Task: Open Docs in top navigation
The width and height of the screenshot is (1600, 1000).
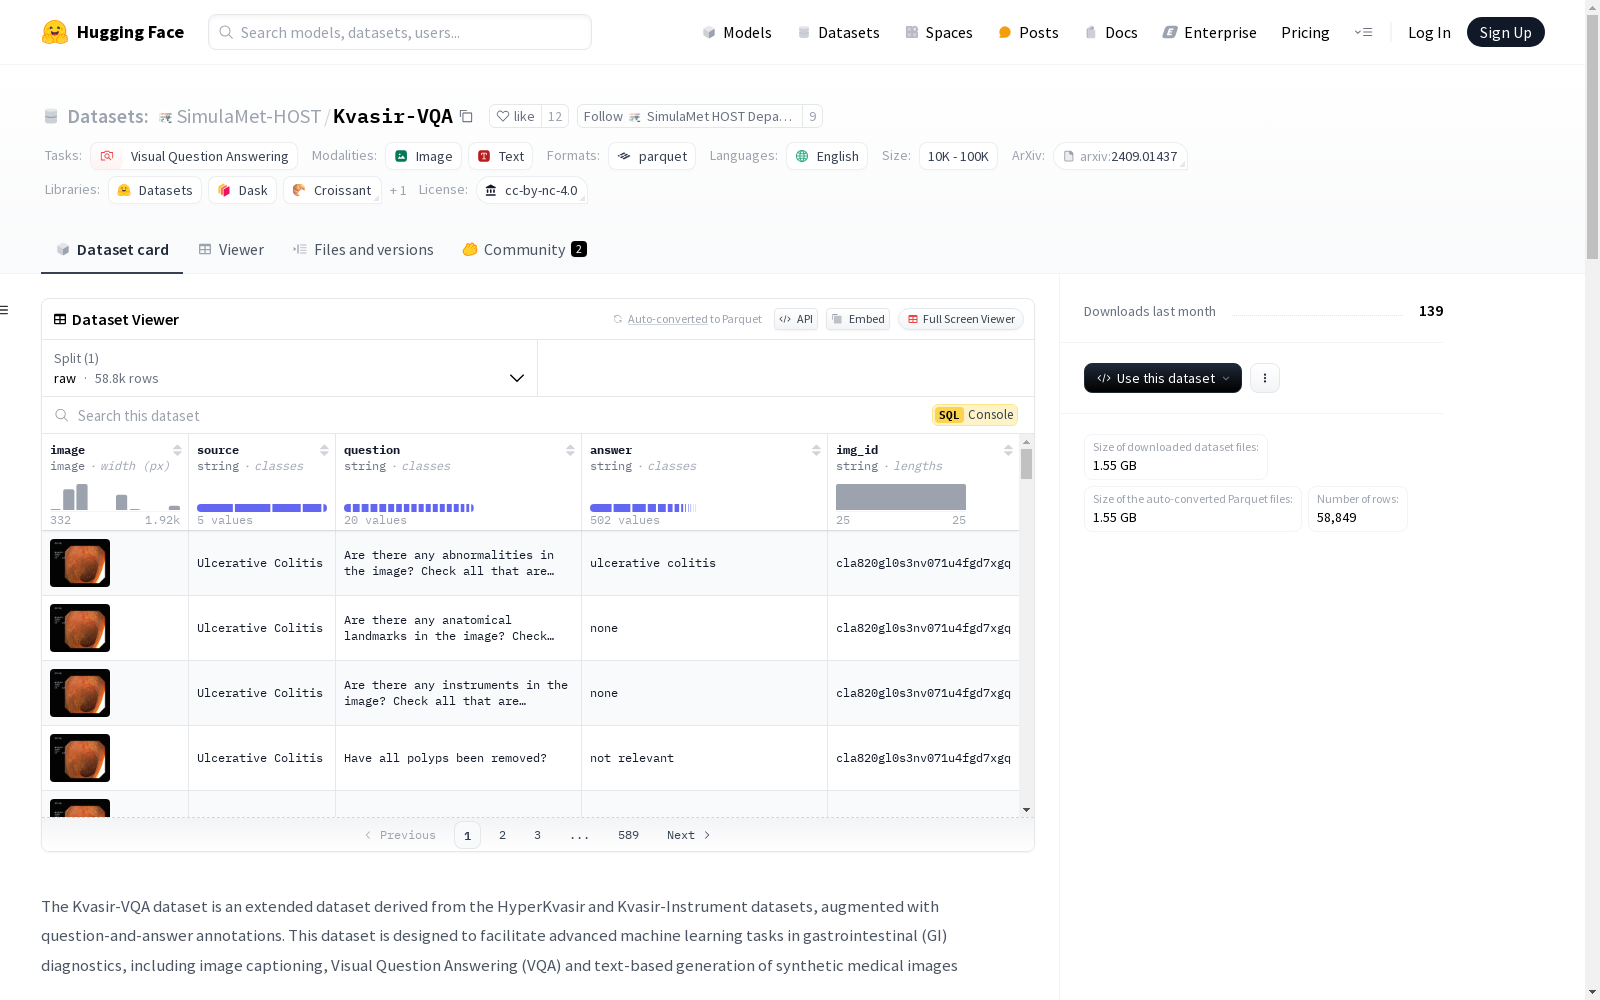Action: coord(1111,32)
